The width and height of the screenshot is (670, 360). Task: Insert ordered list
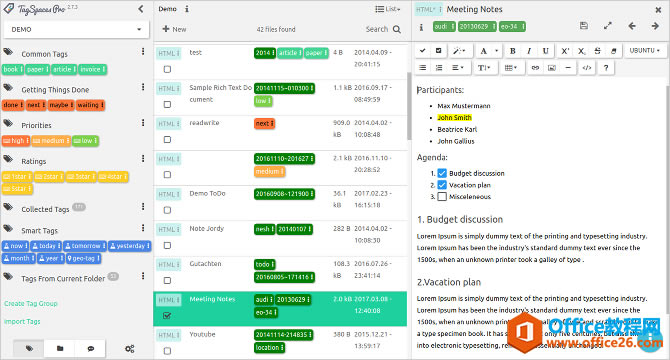point(439,68)
